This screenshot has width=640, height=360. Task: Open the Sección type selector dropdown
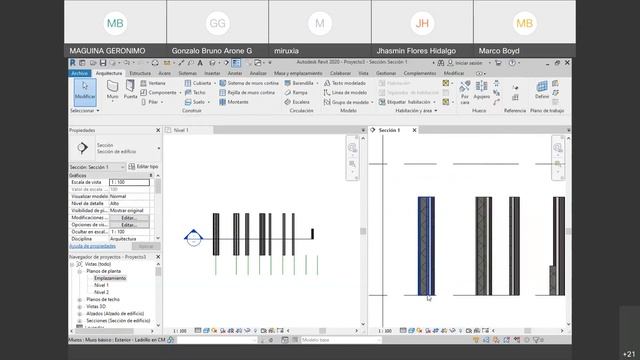[x=159, y=148]
